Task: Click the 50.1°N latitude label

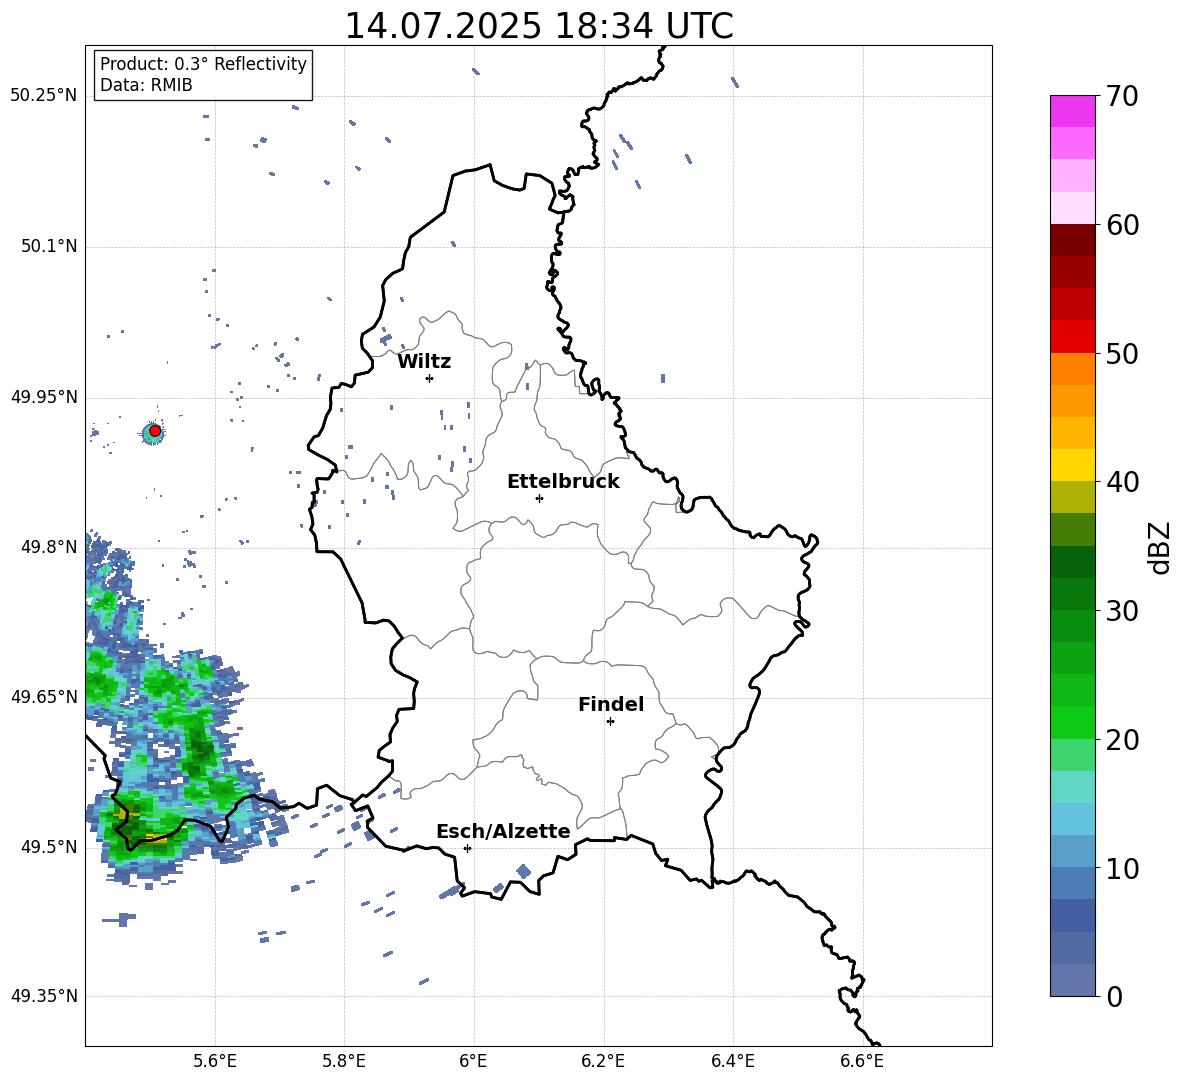Action: [49, 247]
